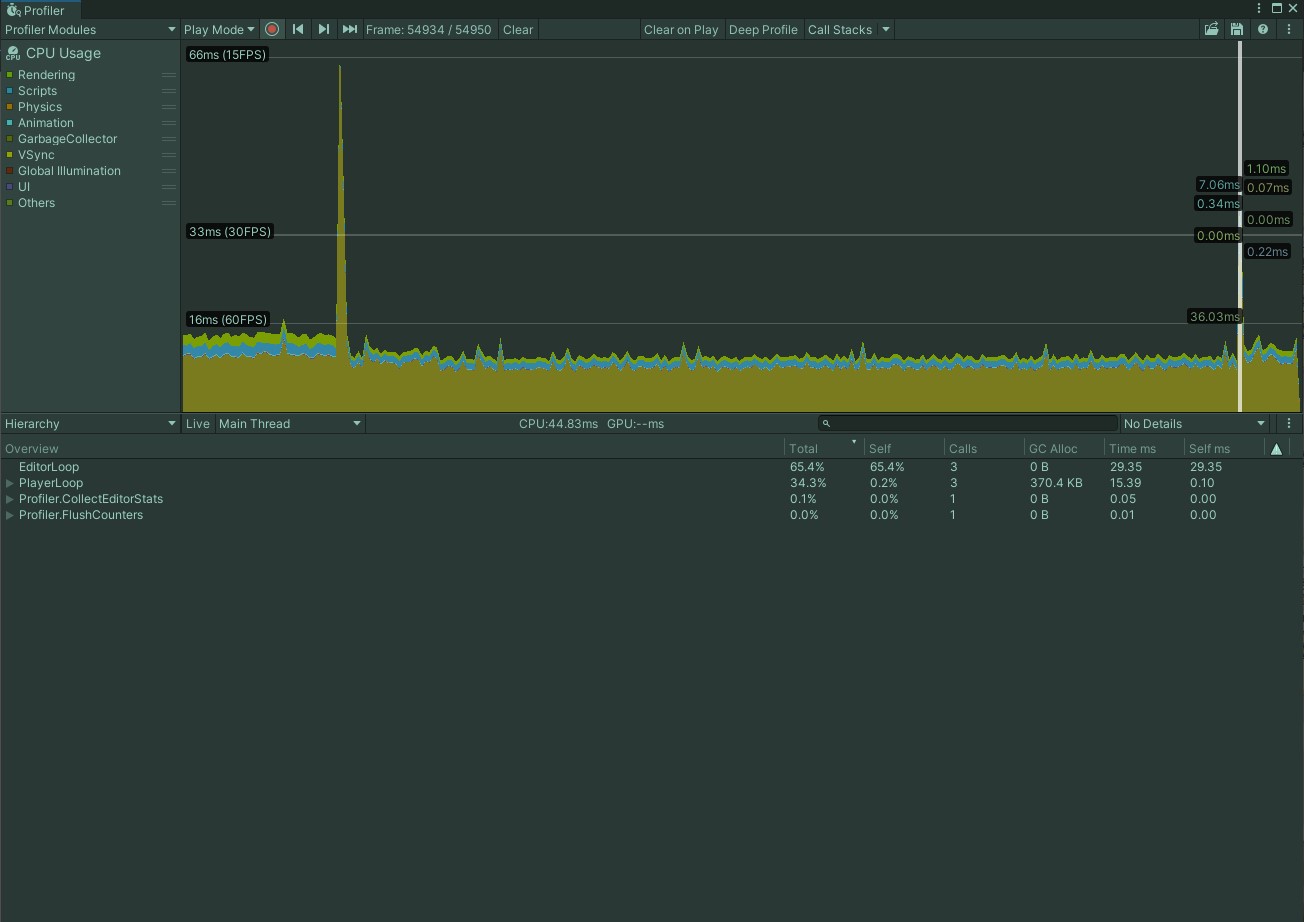Image resolution: width=1304 pixels, height=922 pixels.
Task: Open the hierarchy pane kebab menu
Action: click(1288, 424)
